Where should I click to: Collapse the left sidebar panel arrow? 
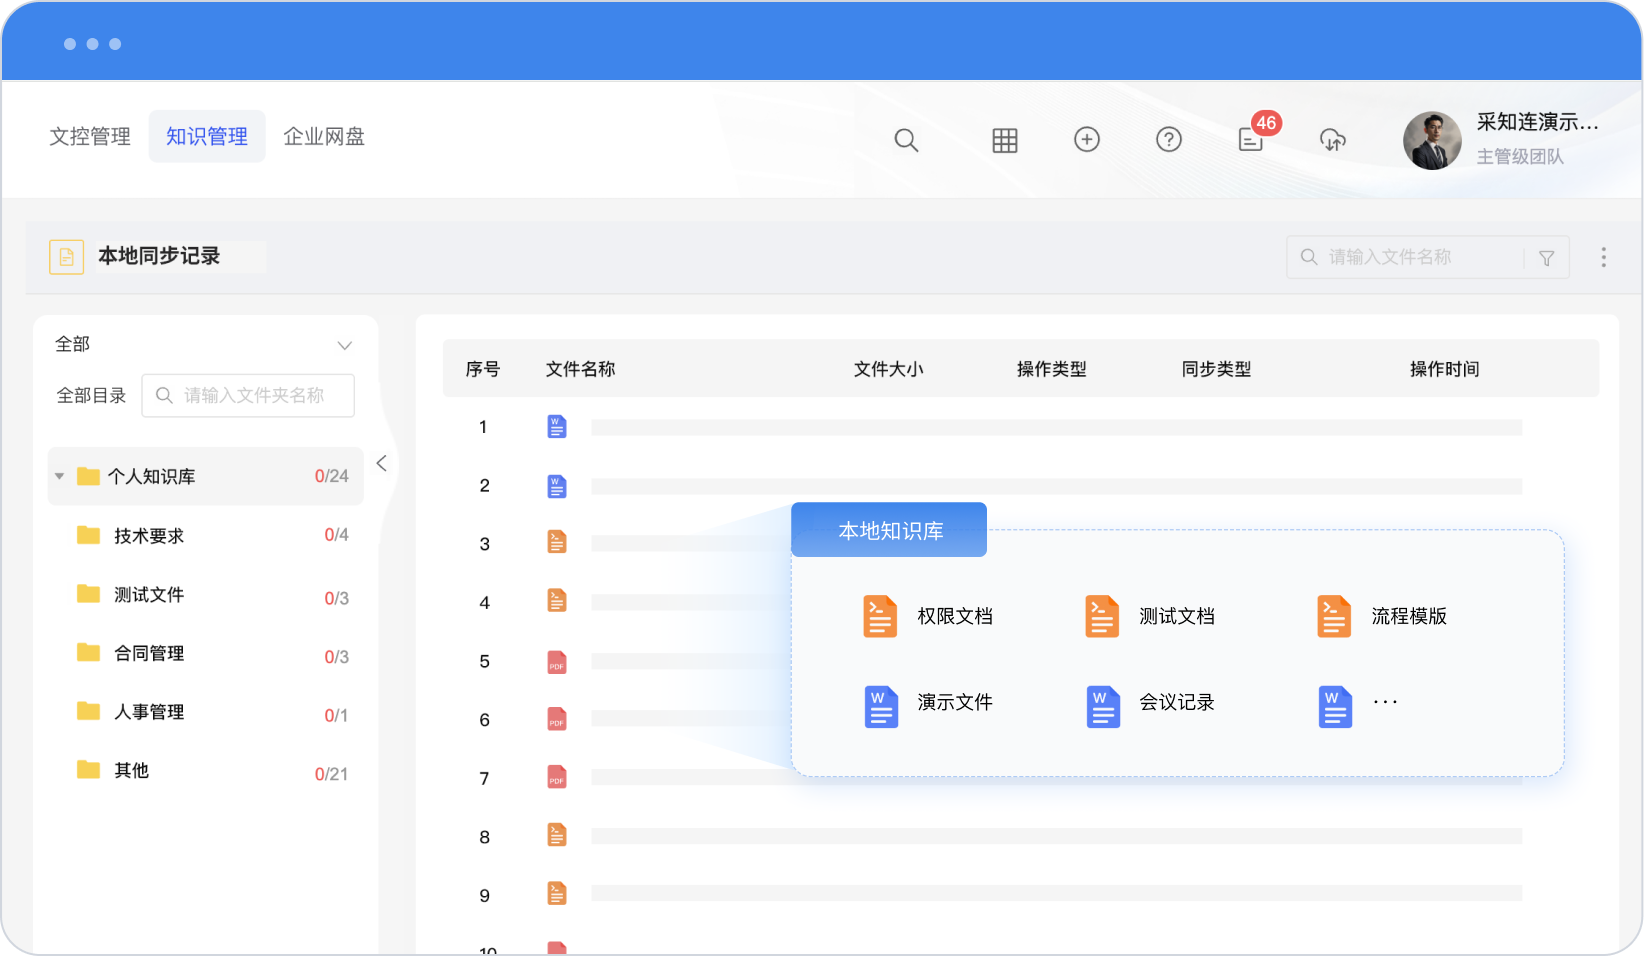pyautogui.click(x=381, y=463)
